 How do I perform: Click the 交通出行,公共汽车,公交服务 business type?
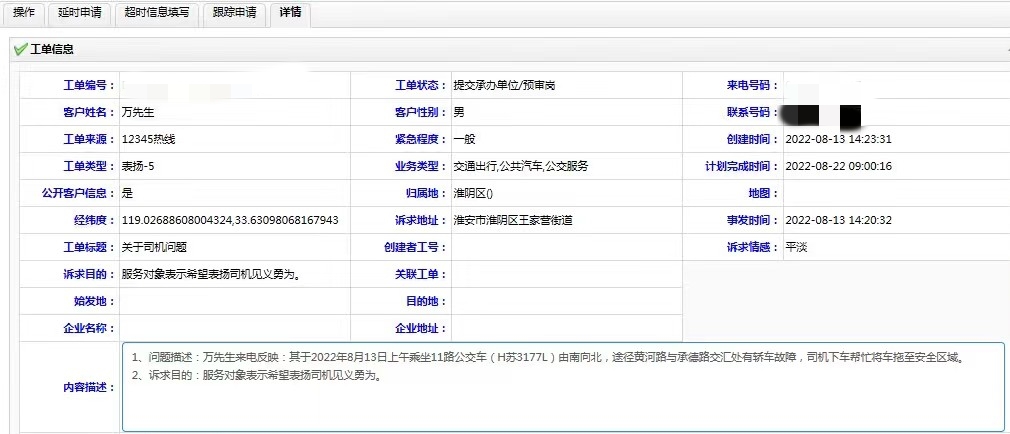click(521, 167)
